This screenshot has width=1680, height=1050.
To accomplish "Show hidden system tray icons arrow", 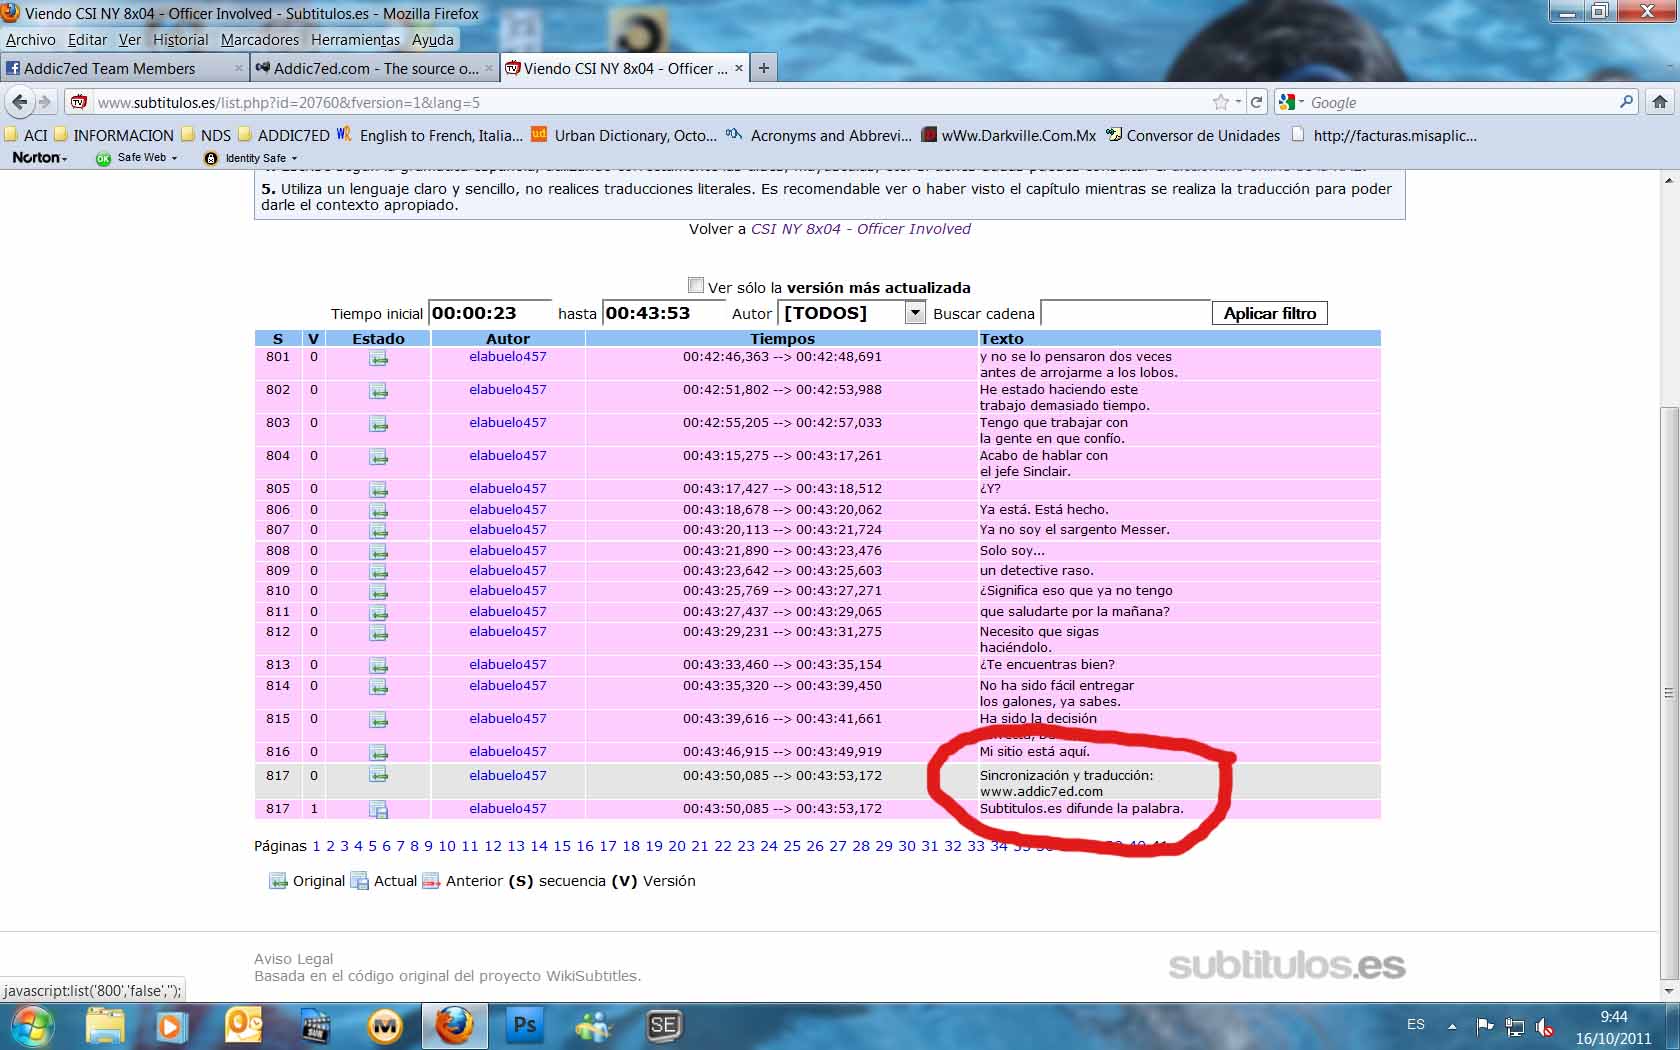I will (1452, 1026).
